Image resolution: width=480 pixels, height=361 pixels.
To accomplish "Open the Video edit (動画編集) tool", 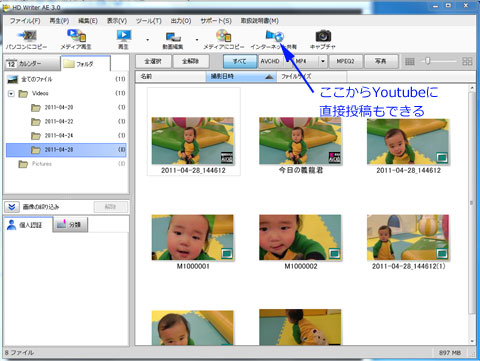I will 173,40.
